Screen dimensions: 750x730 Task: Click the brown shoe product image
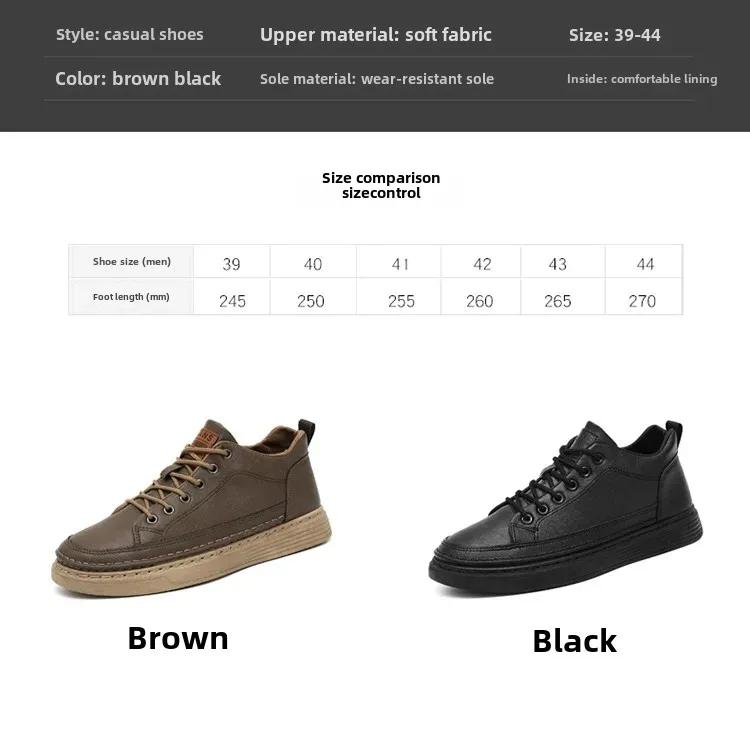point(191,508)
